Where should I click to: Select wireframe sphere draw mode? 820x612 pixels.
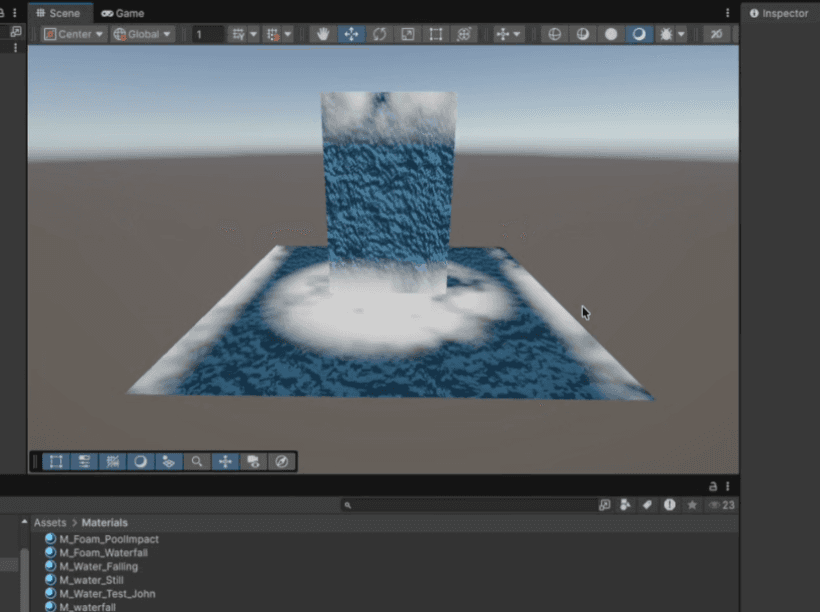(x=554, y=35)
